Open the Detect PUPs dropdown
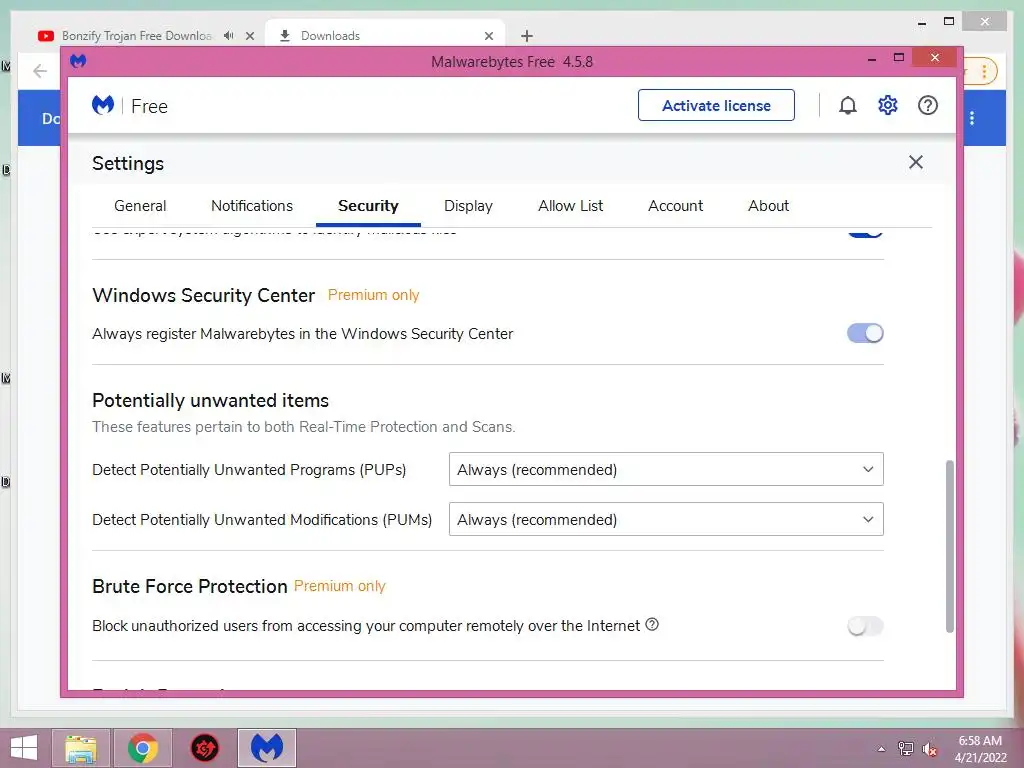Screen dimensions: 1024x768 click(x=666, y=469)
